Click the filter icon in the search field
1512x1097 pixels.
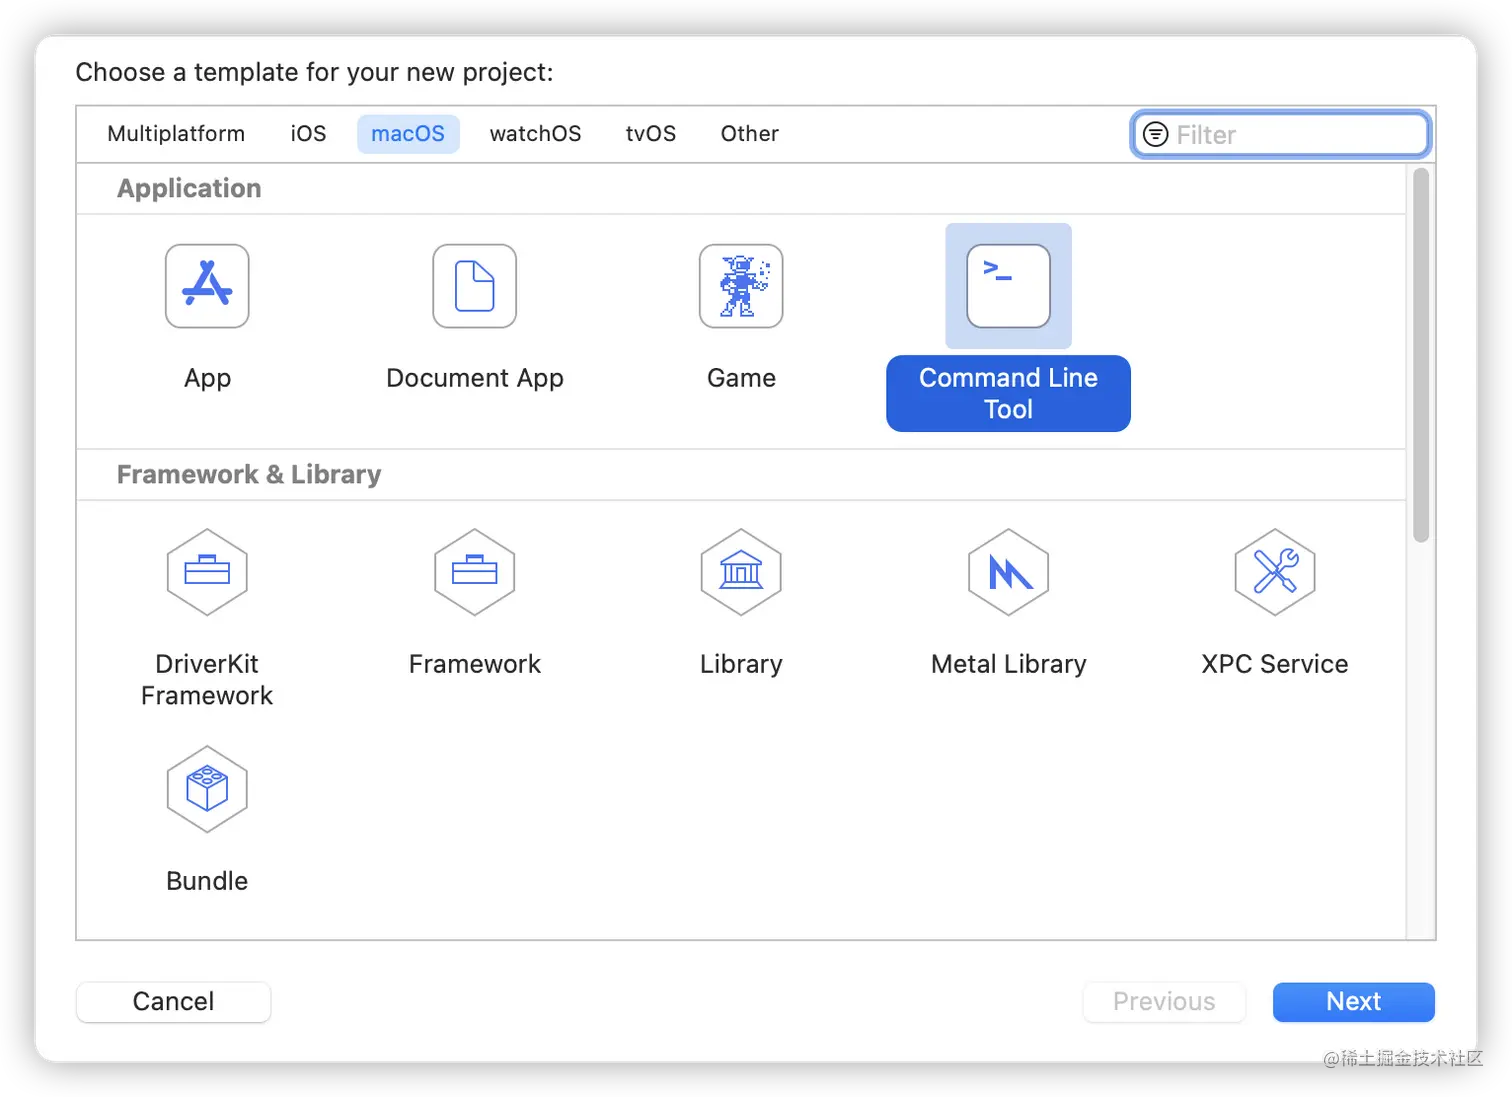[1155, 134]
